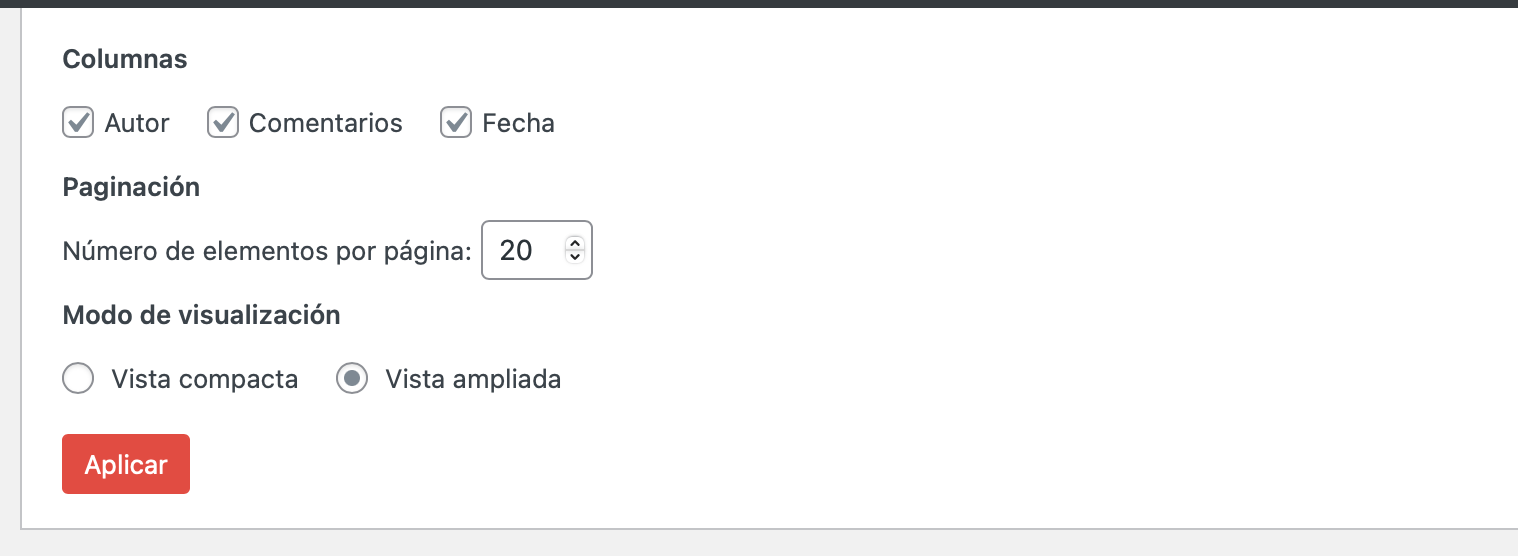Viewport: 1518px width, 556px height.
Task: Click the Columnas section heading
Action: click(x=125, y=59)
